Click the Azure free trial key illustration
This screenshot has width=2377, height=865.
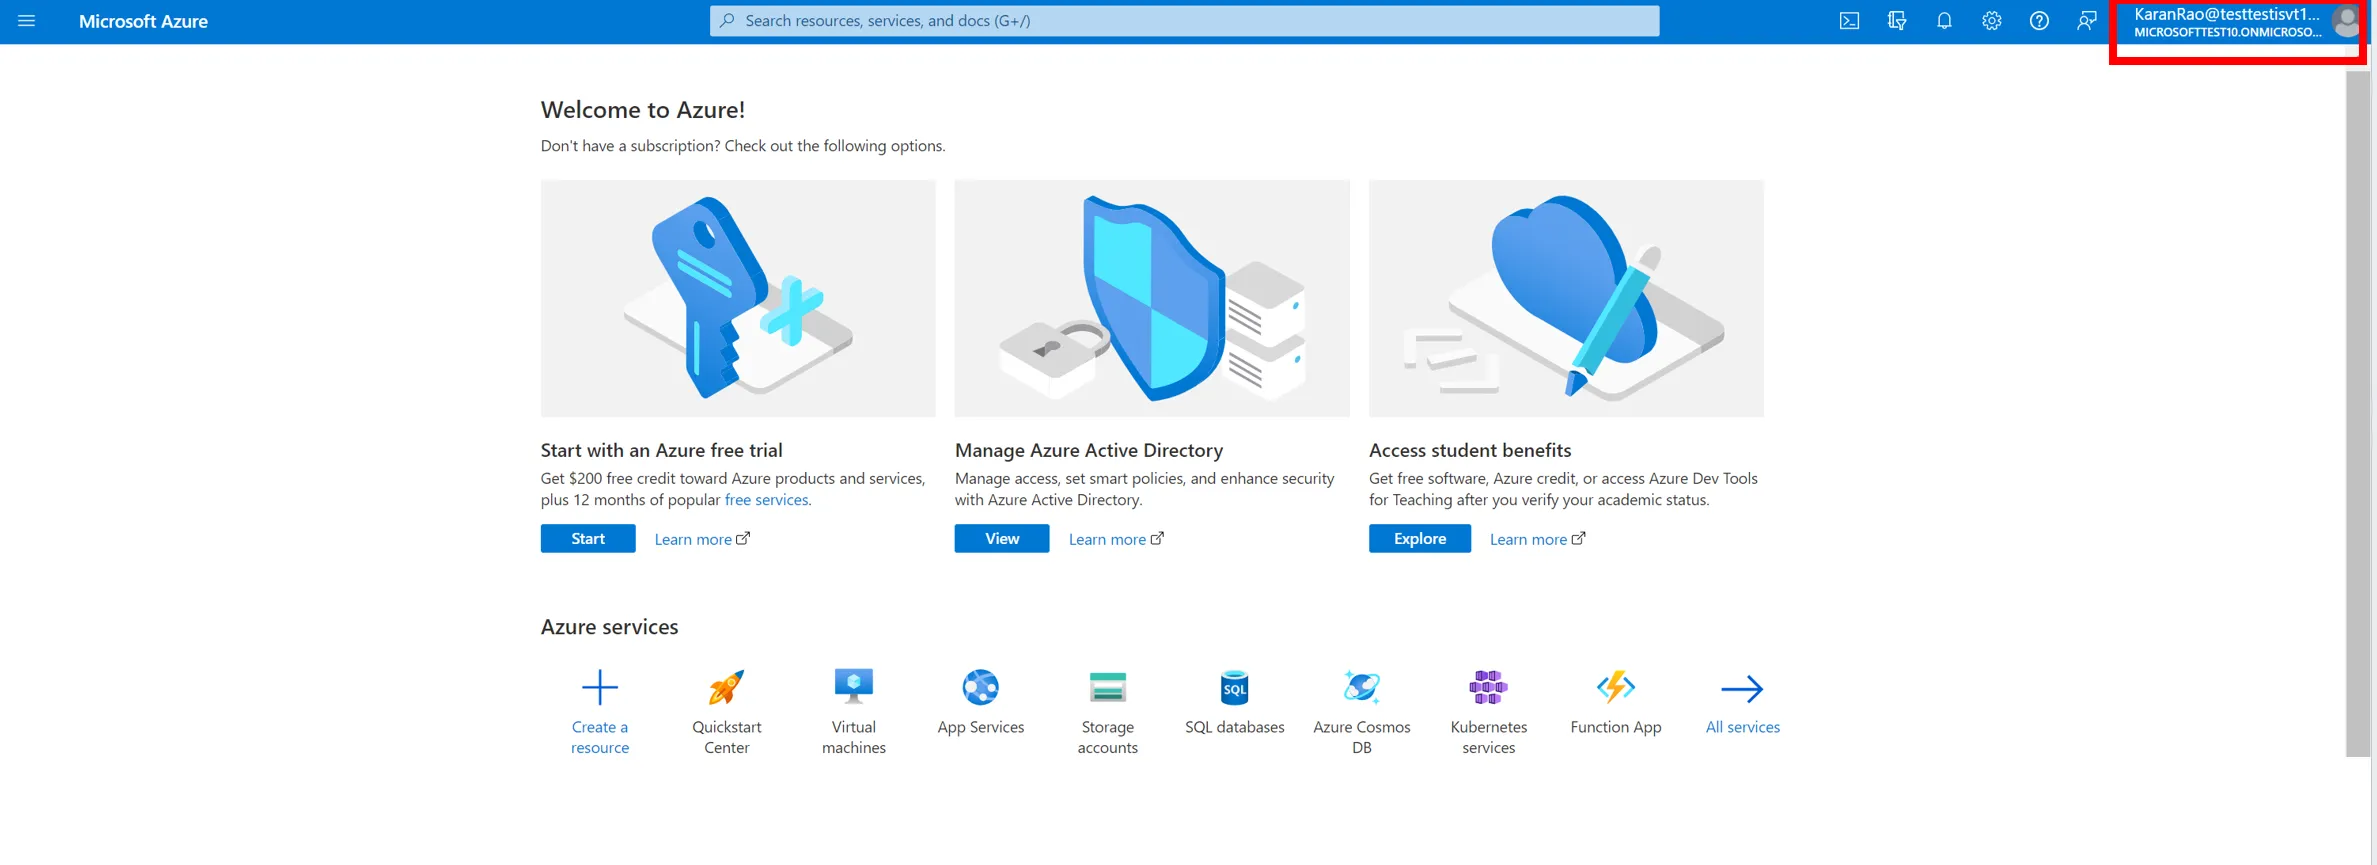point(738,298)
